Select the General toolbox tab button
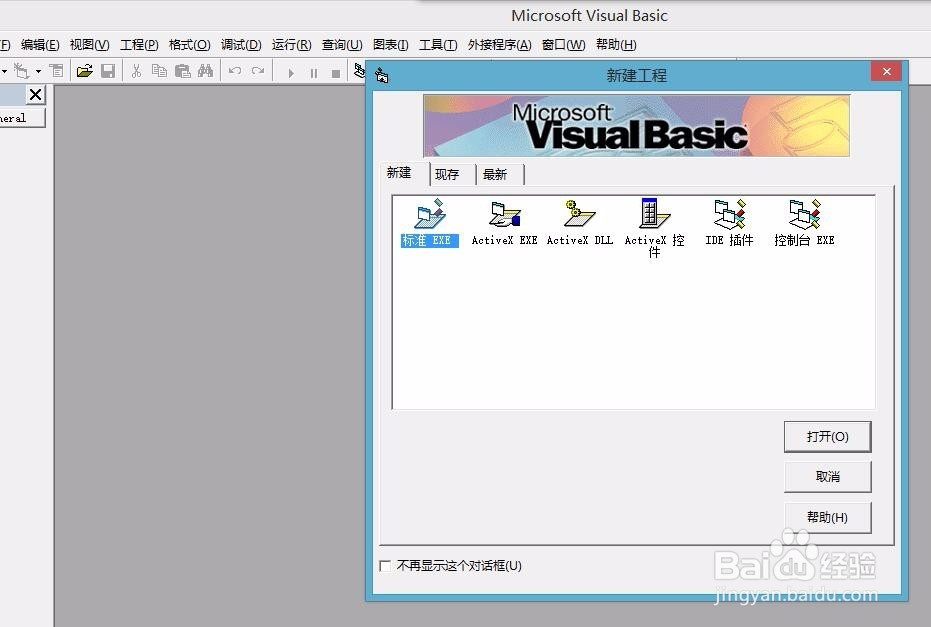The width and height of the screenshot is (931, 627). point(21,118)
